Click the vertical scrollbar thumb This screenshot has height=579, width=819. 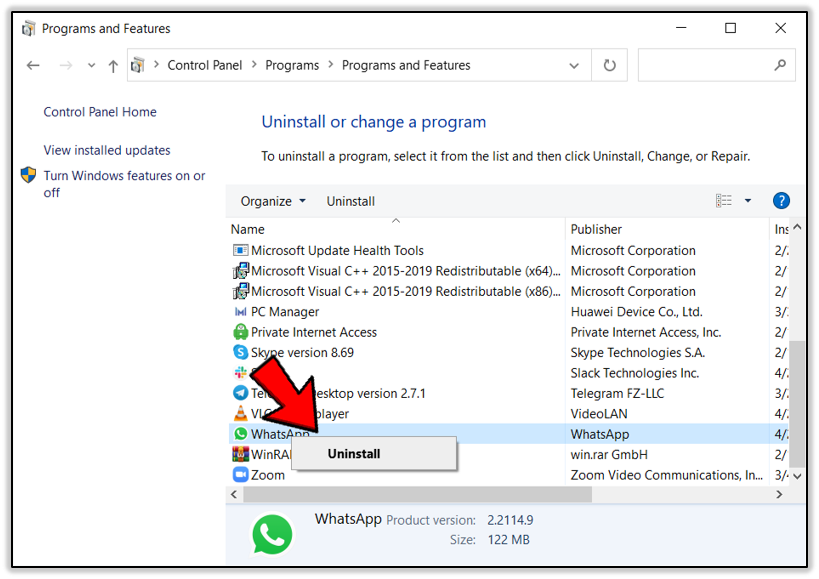[797, 404]
